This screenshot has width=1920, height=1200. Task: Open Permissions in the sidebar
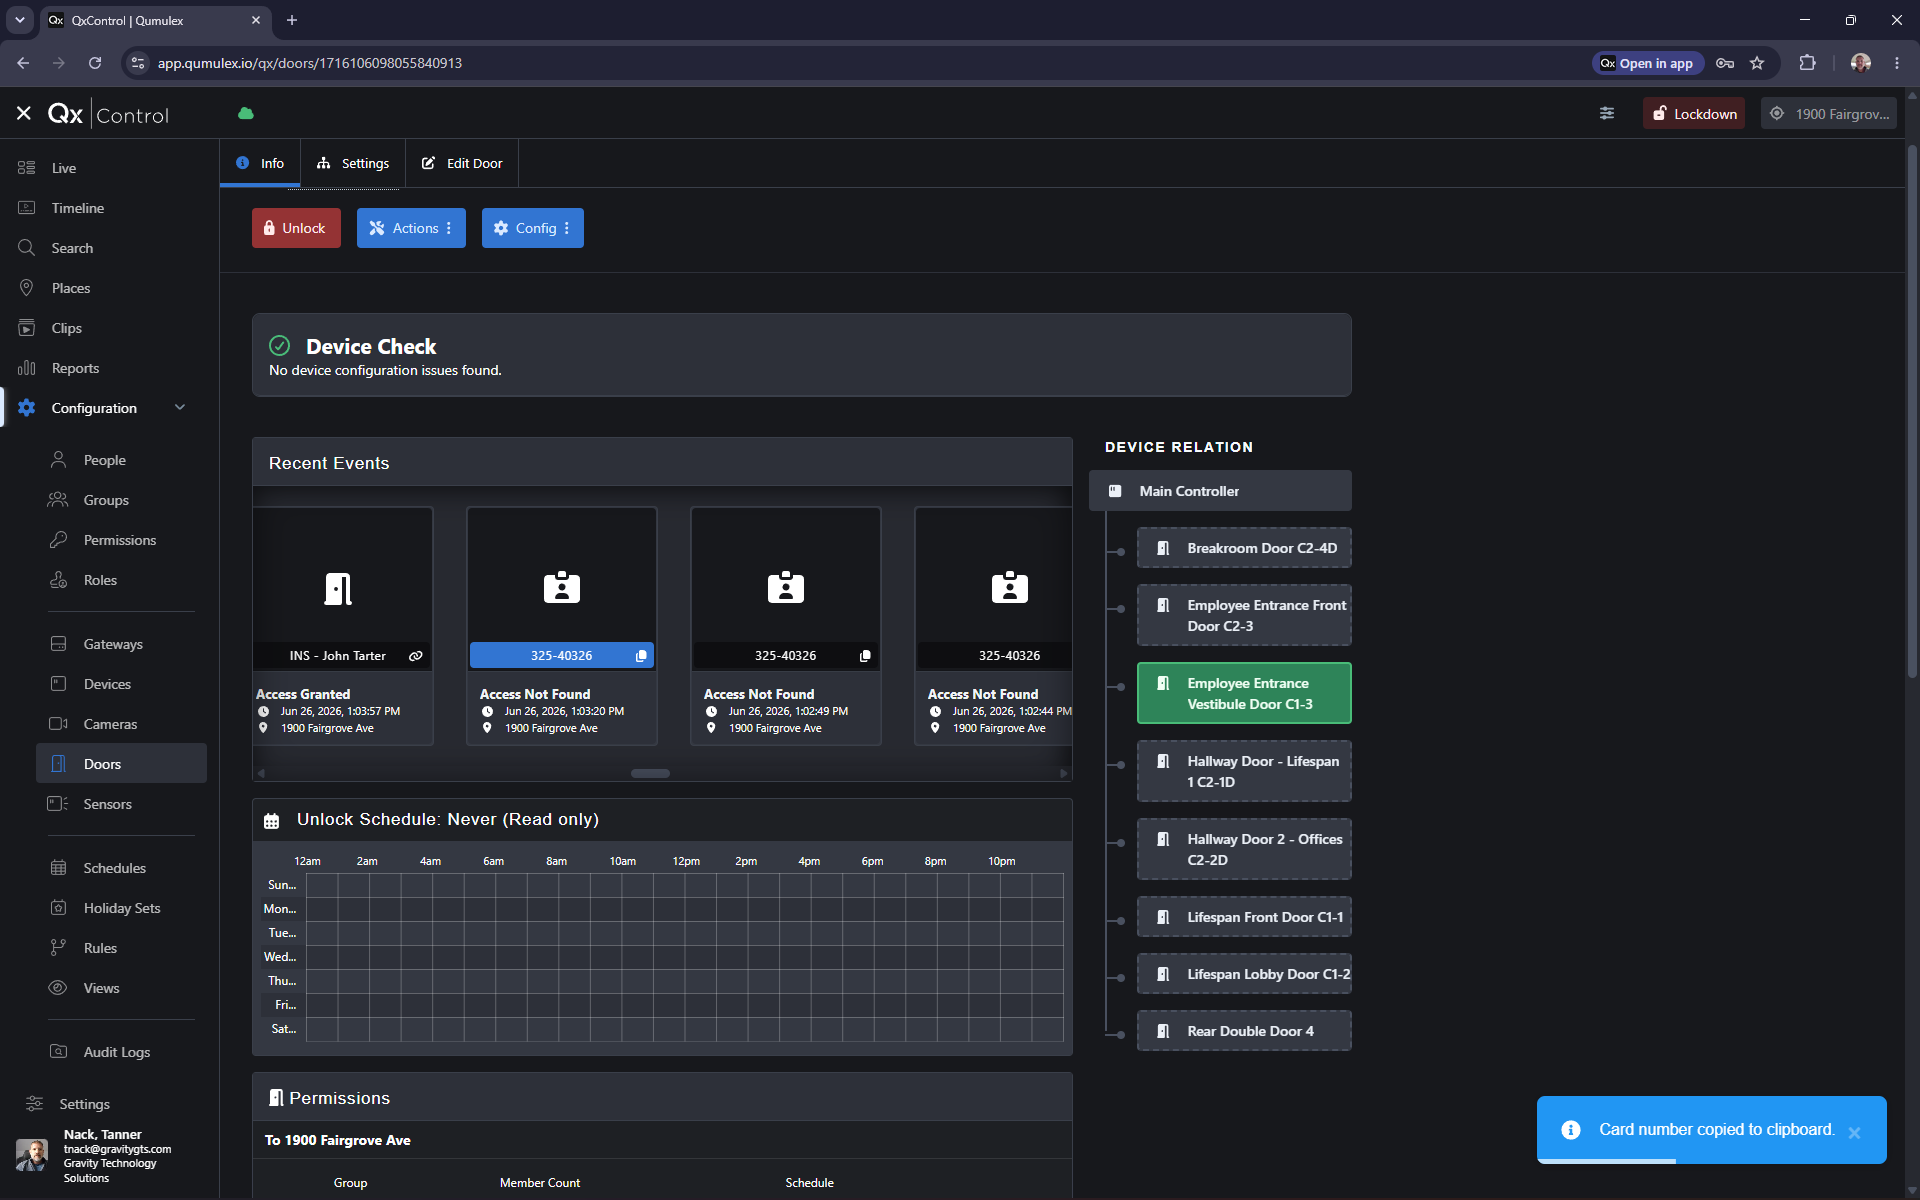[x=119, y=540]
